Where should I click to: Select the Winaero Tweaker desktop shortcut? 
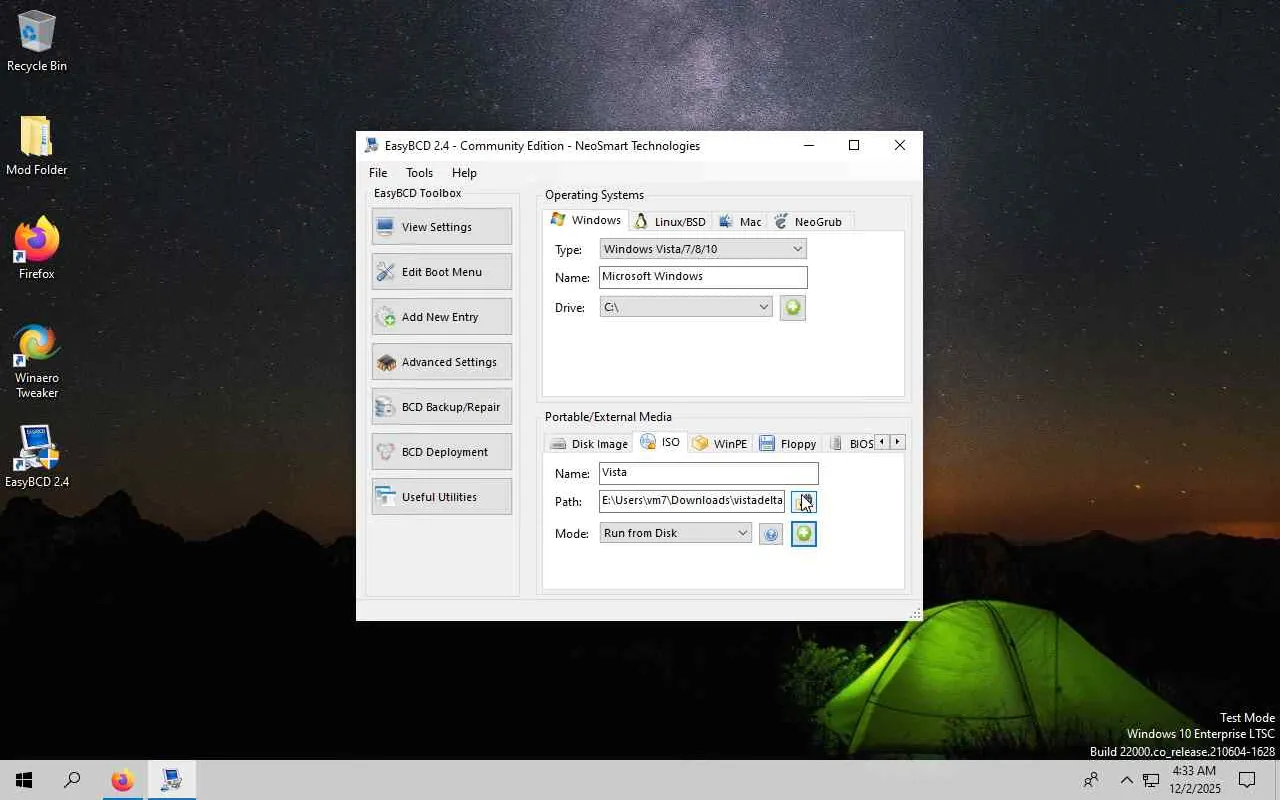[37, 360]
